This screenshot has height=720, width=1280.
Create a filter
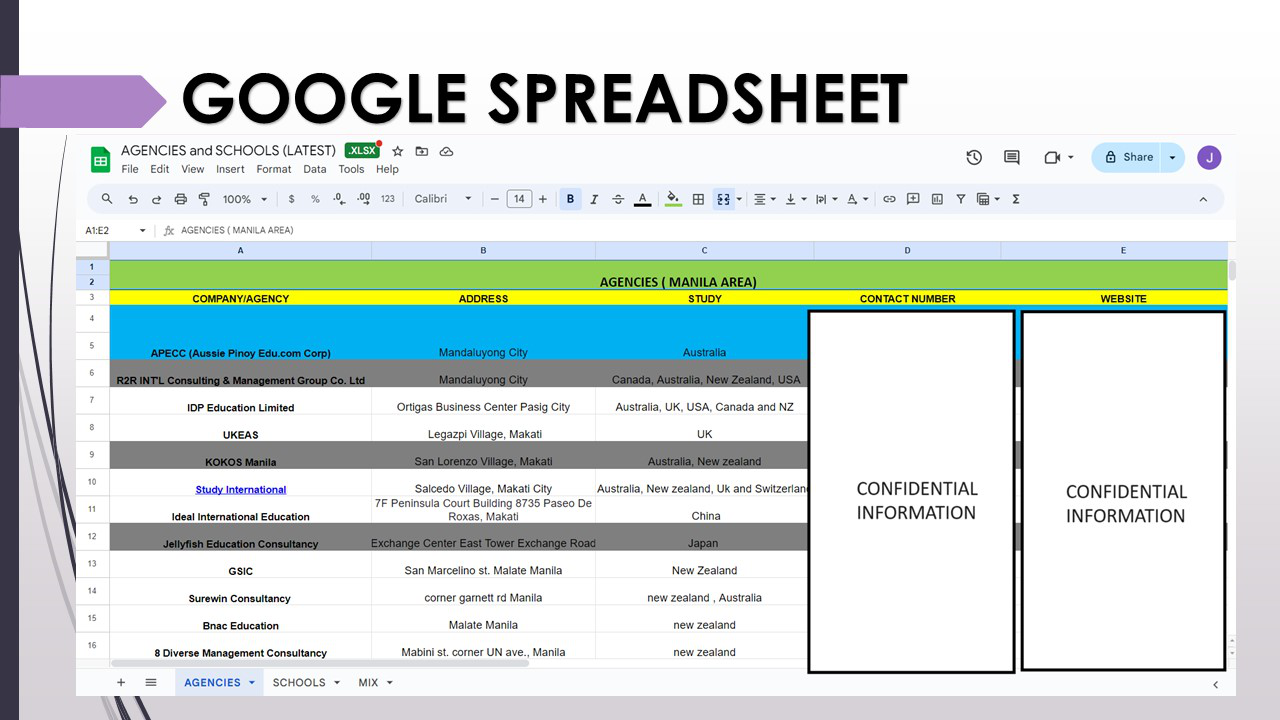(961, 199)
